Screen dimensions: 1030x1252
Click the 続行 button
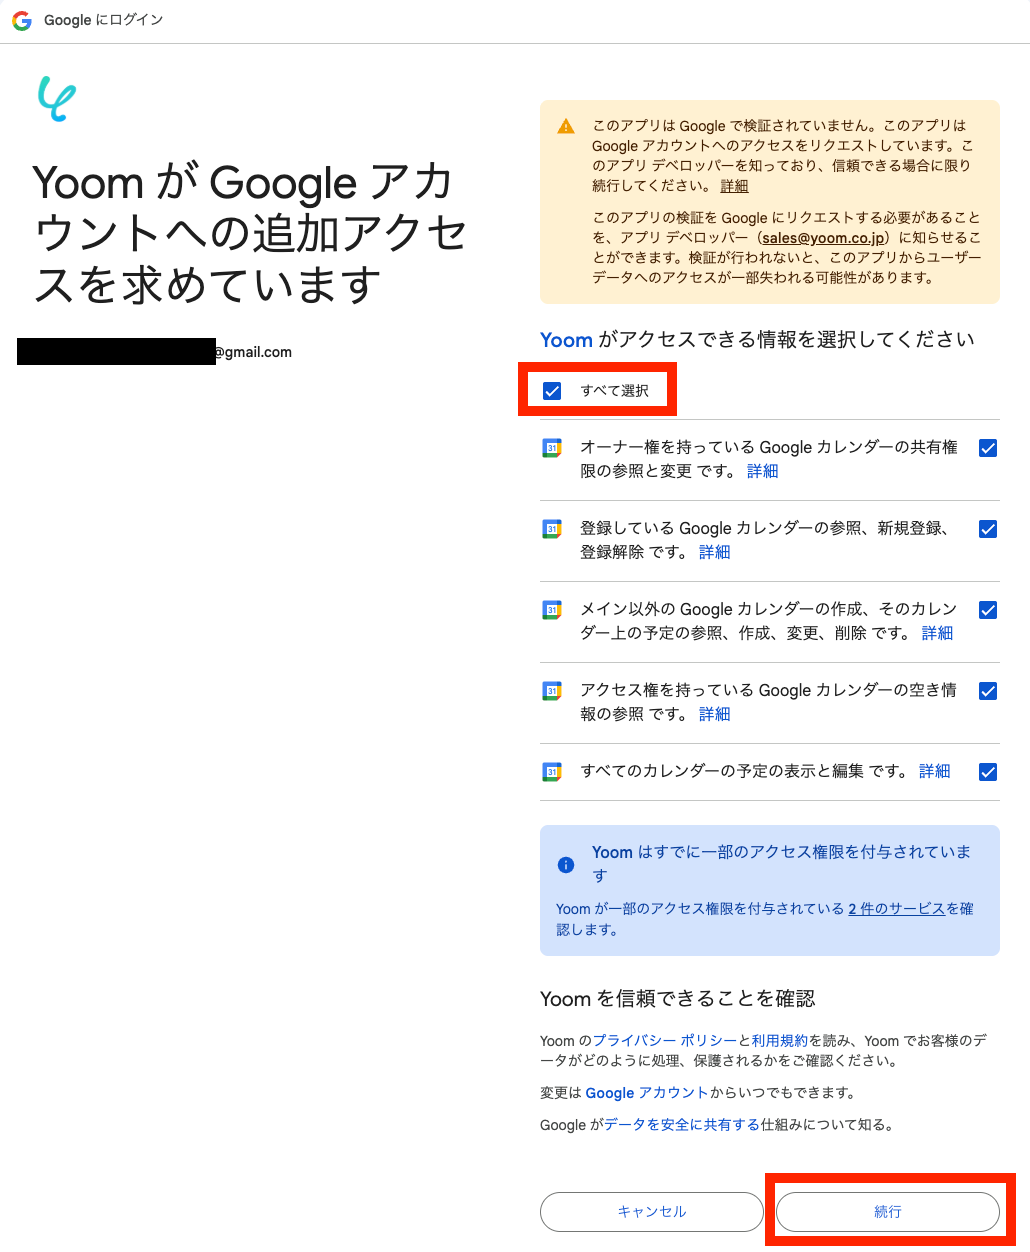pos(888,1212)
